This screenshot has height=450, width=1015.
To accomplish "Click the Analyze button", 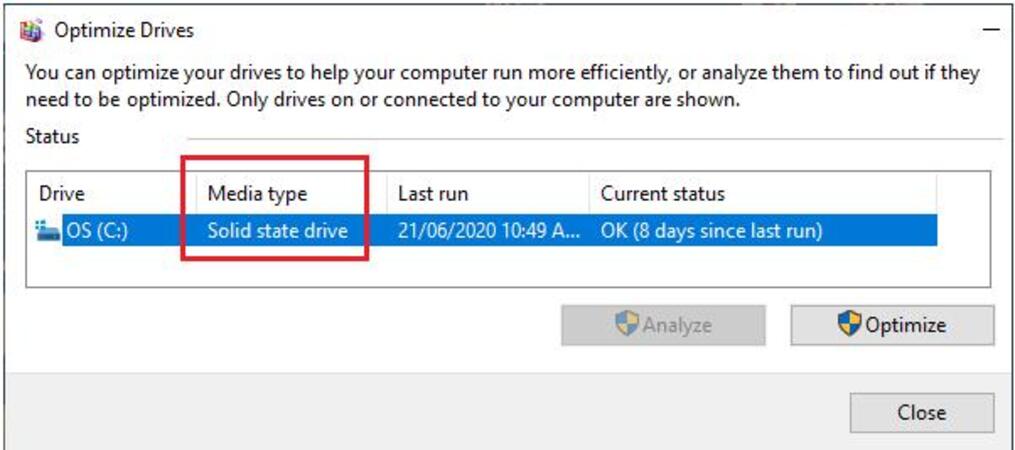I will [664, 325].
